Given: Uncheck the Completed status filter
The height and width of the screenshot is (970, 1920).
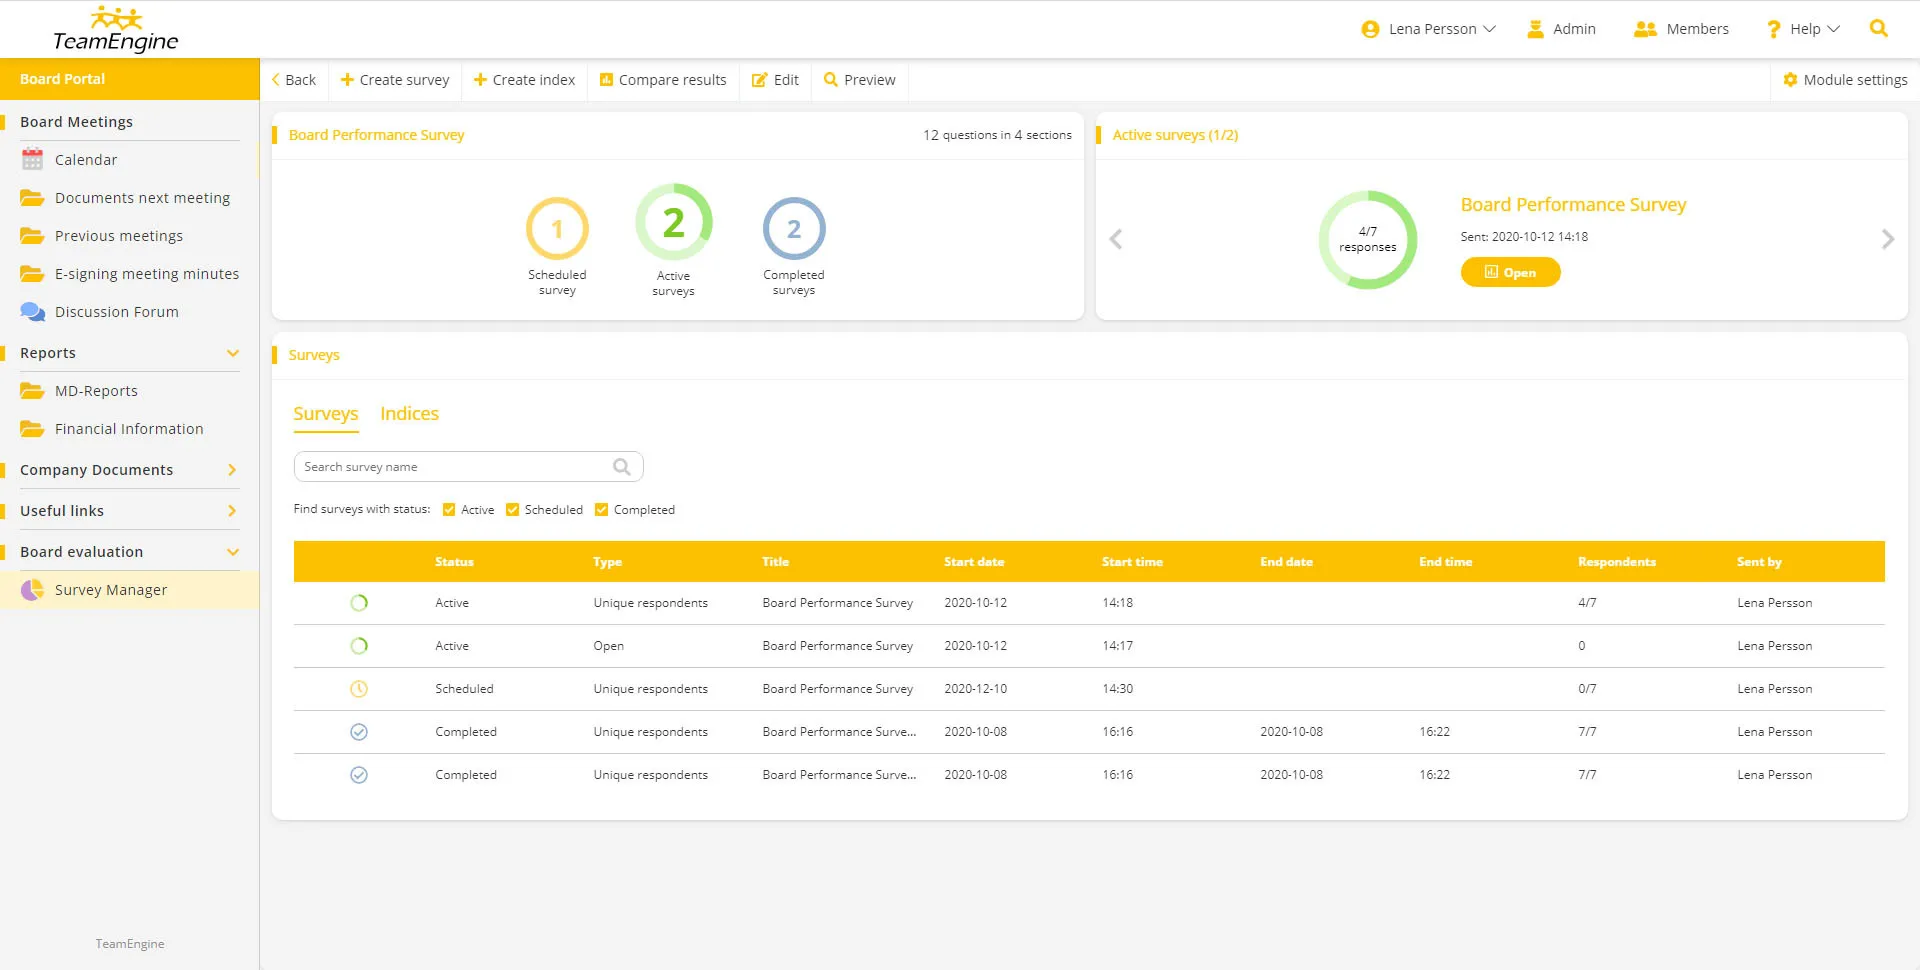Looking at the screenshot, I should (x=602, y=510).
